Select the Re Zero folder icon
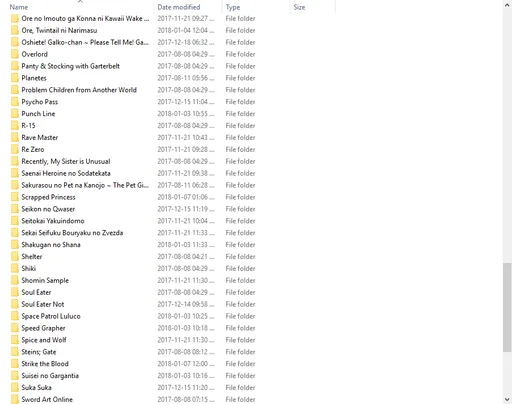This screenshot has width=512, height=404. 15,149
